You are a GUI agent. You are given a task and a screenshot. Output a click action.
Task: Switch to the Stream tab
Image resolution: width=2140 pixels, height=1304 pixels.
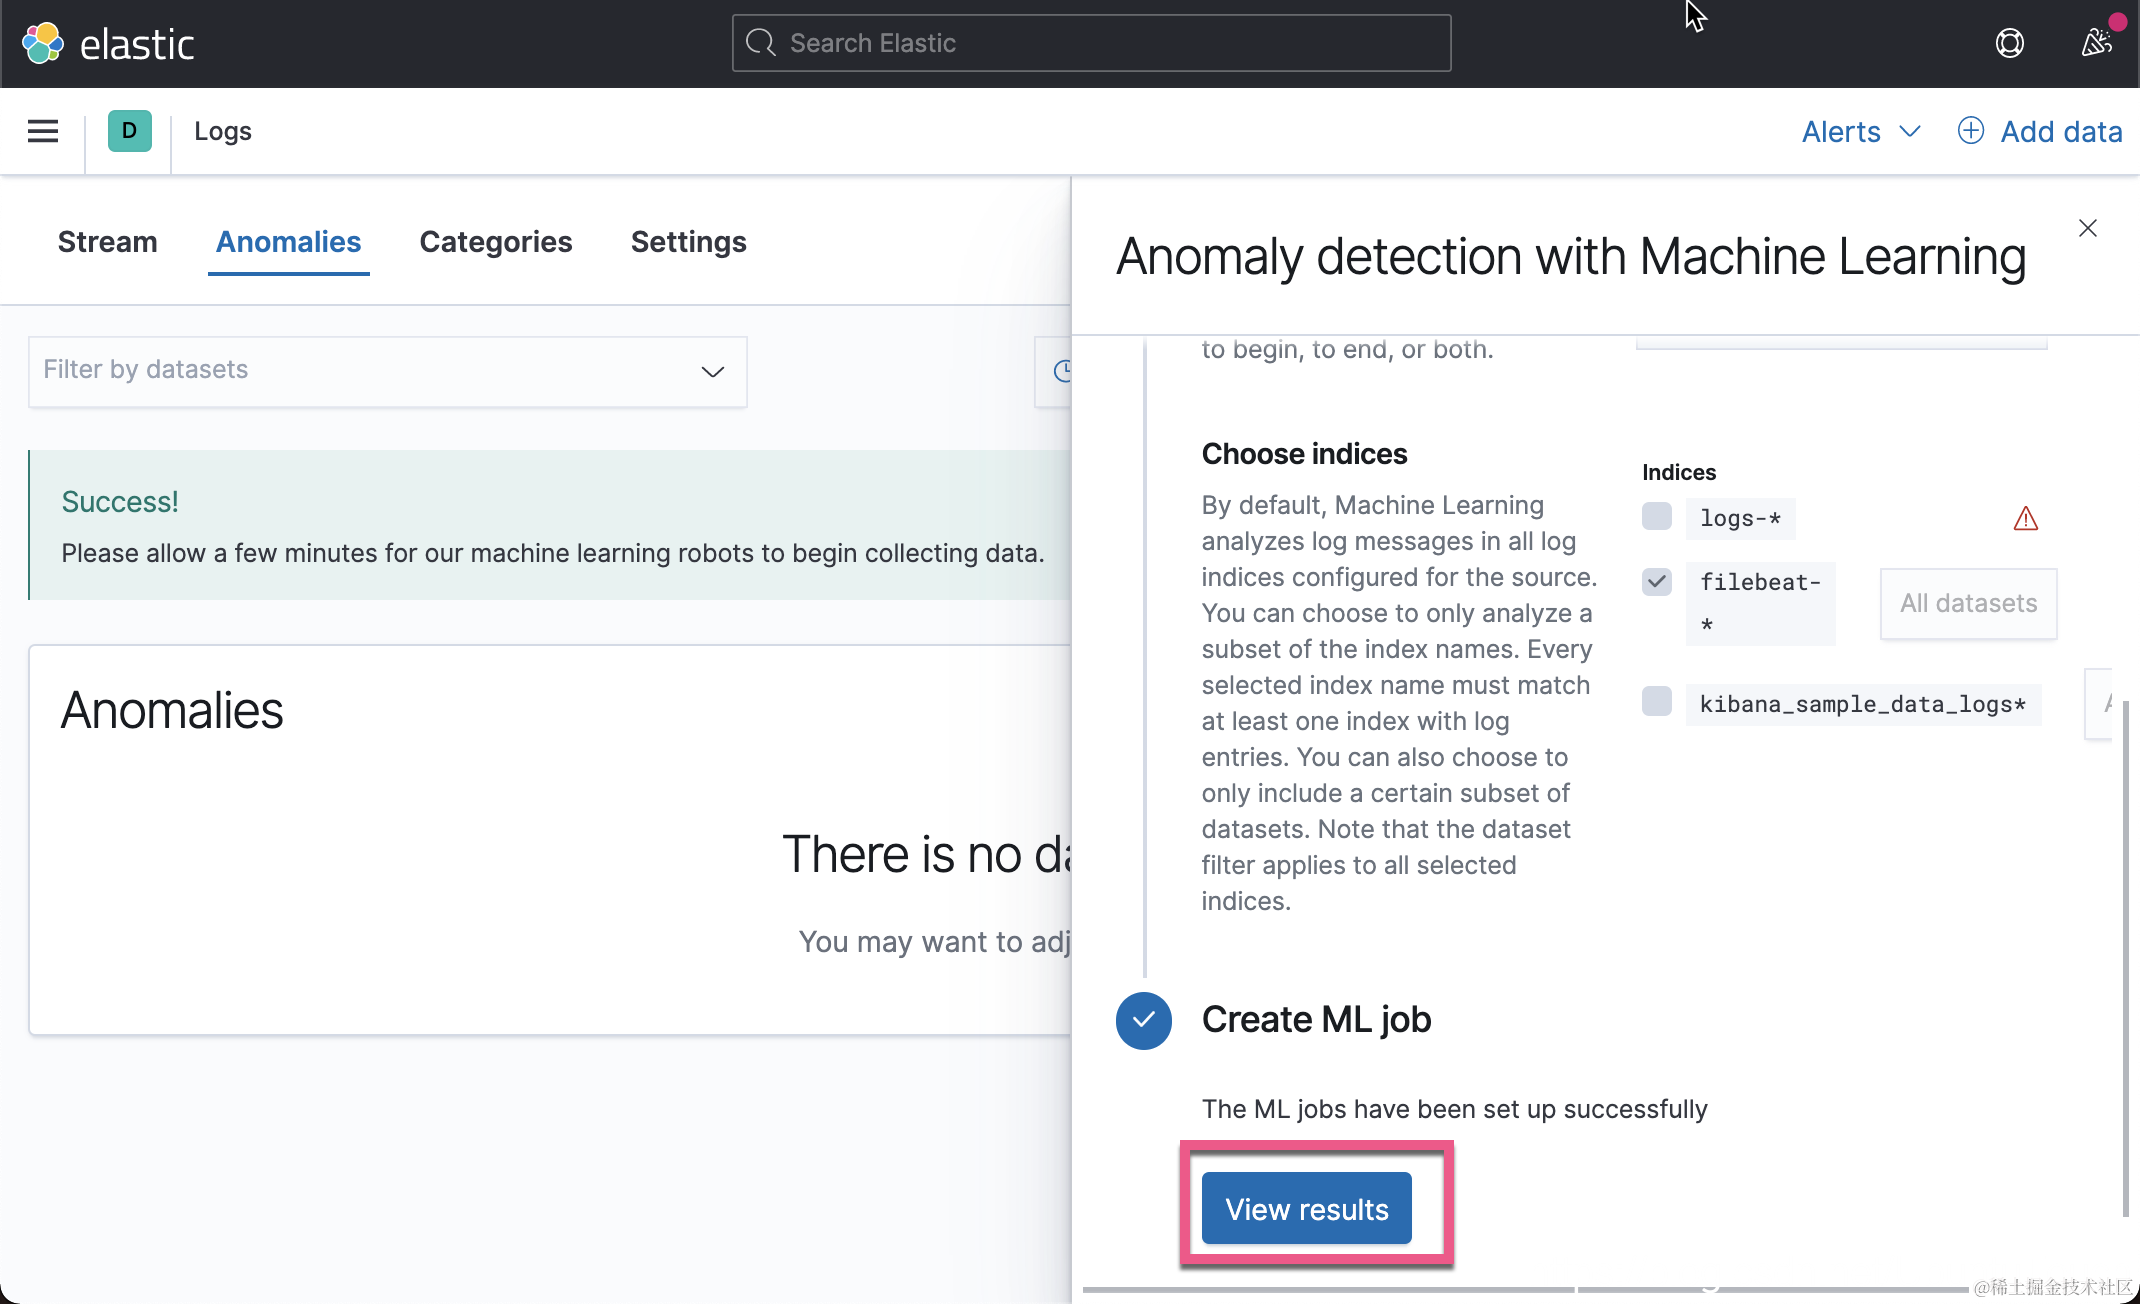click(x=107, y=242)
